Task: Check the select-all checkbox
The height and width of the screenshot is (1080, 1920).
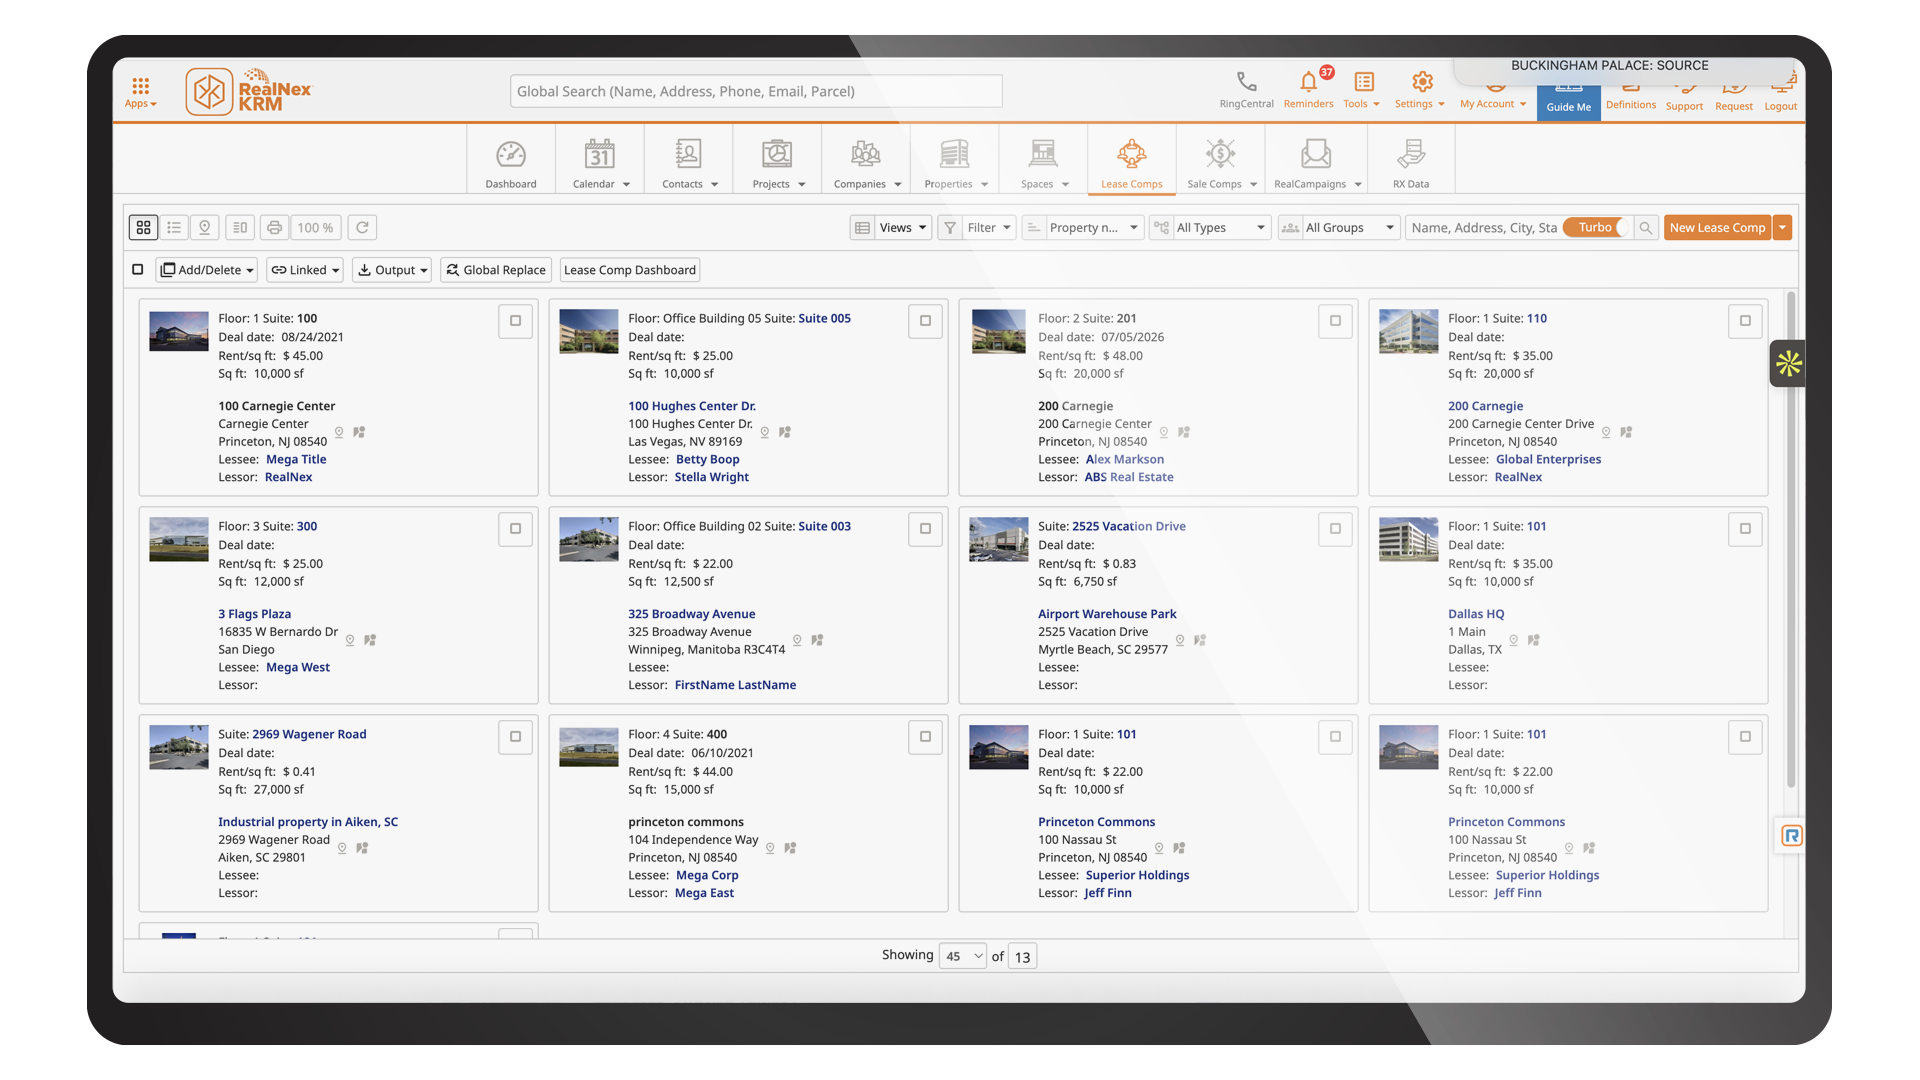Action: tap(138, 270)
